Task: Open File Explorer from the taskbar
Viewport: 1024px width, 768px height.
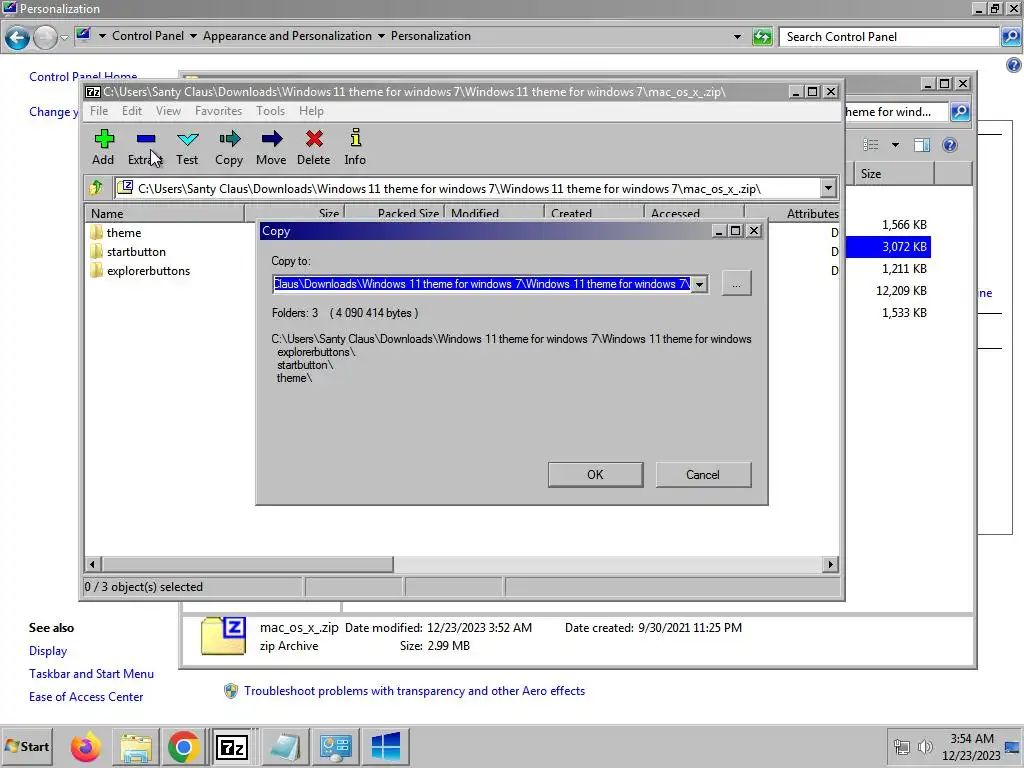Action: click(x=135, y=746)
